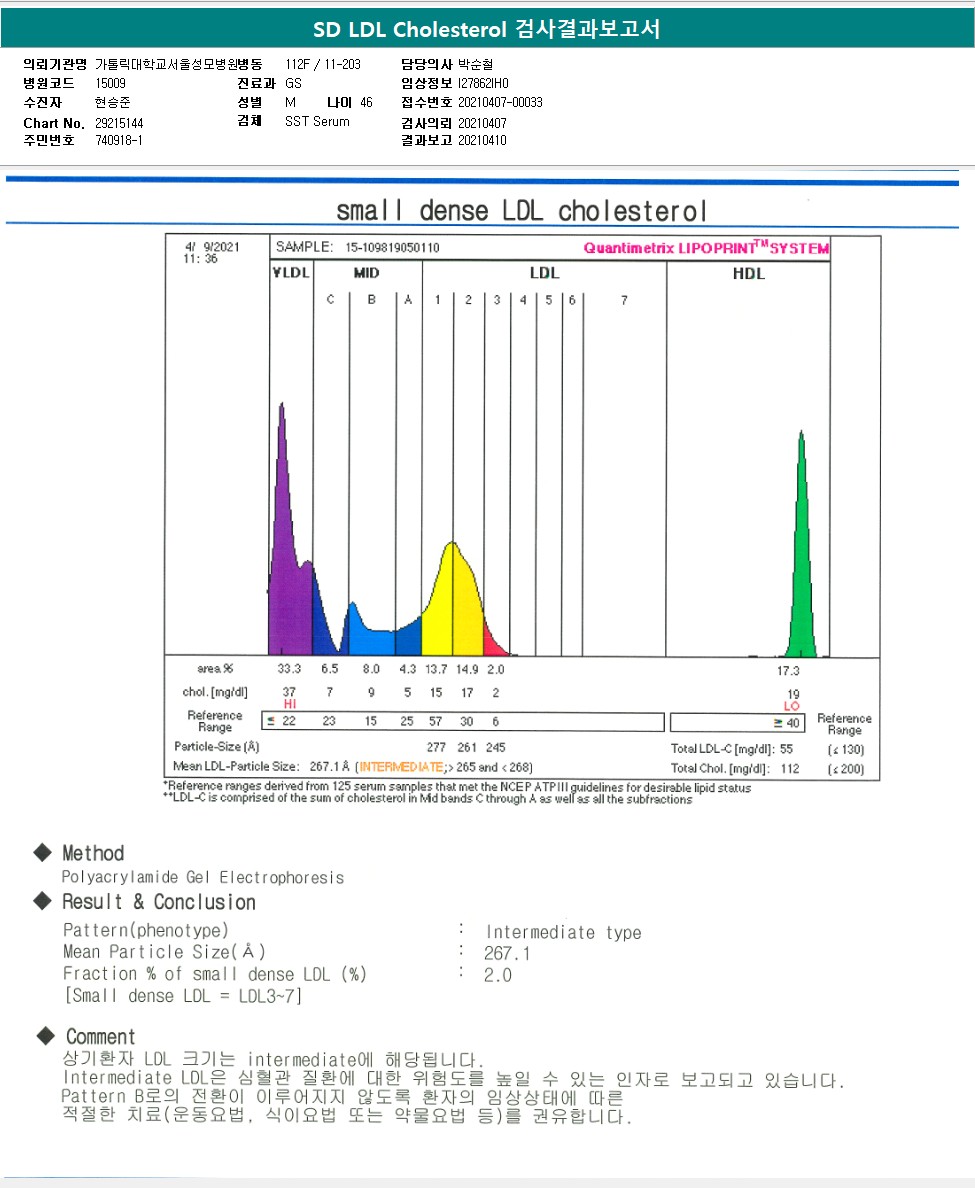Click the MID column header
Screen dimensions: 975x1188
tap(367, 273)
